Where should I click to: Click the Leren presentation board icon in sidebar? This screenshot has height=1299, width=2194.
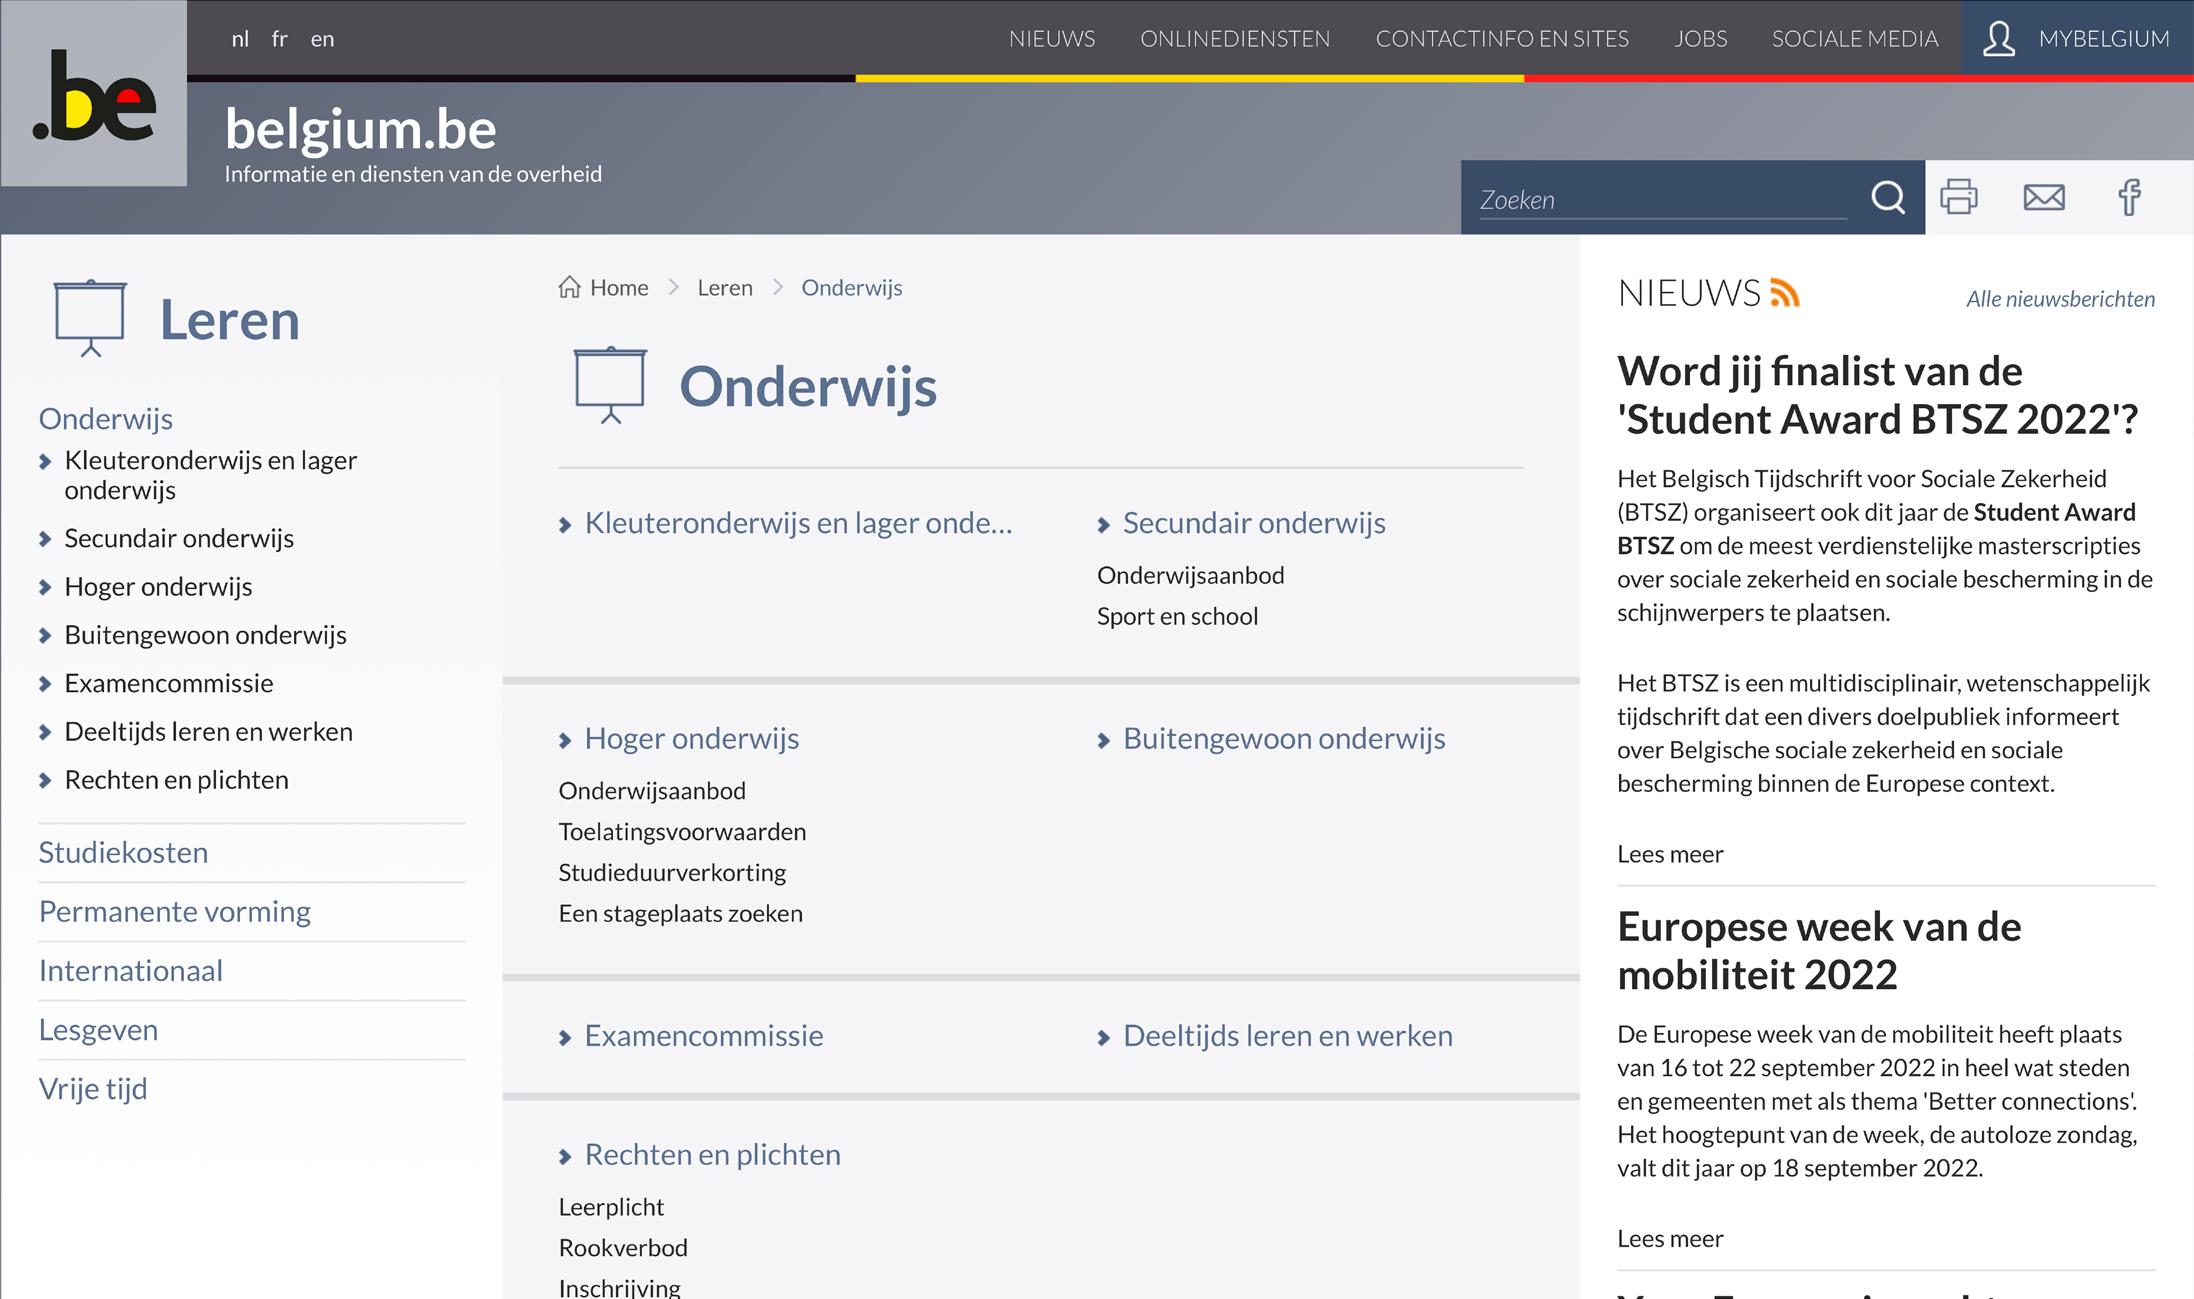coord(90,318)
